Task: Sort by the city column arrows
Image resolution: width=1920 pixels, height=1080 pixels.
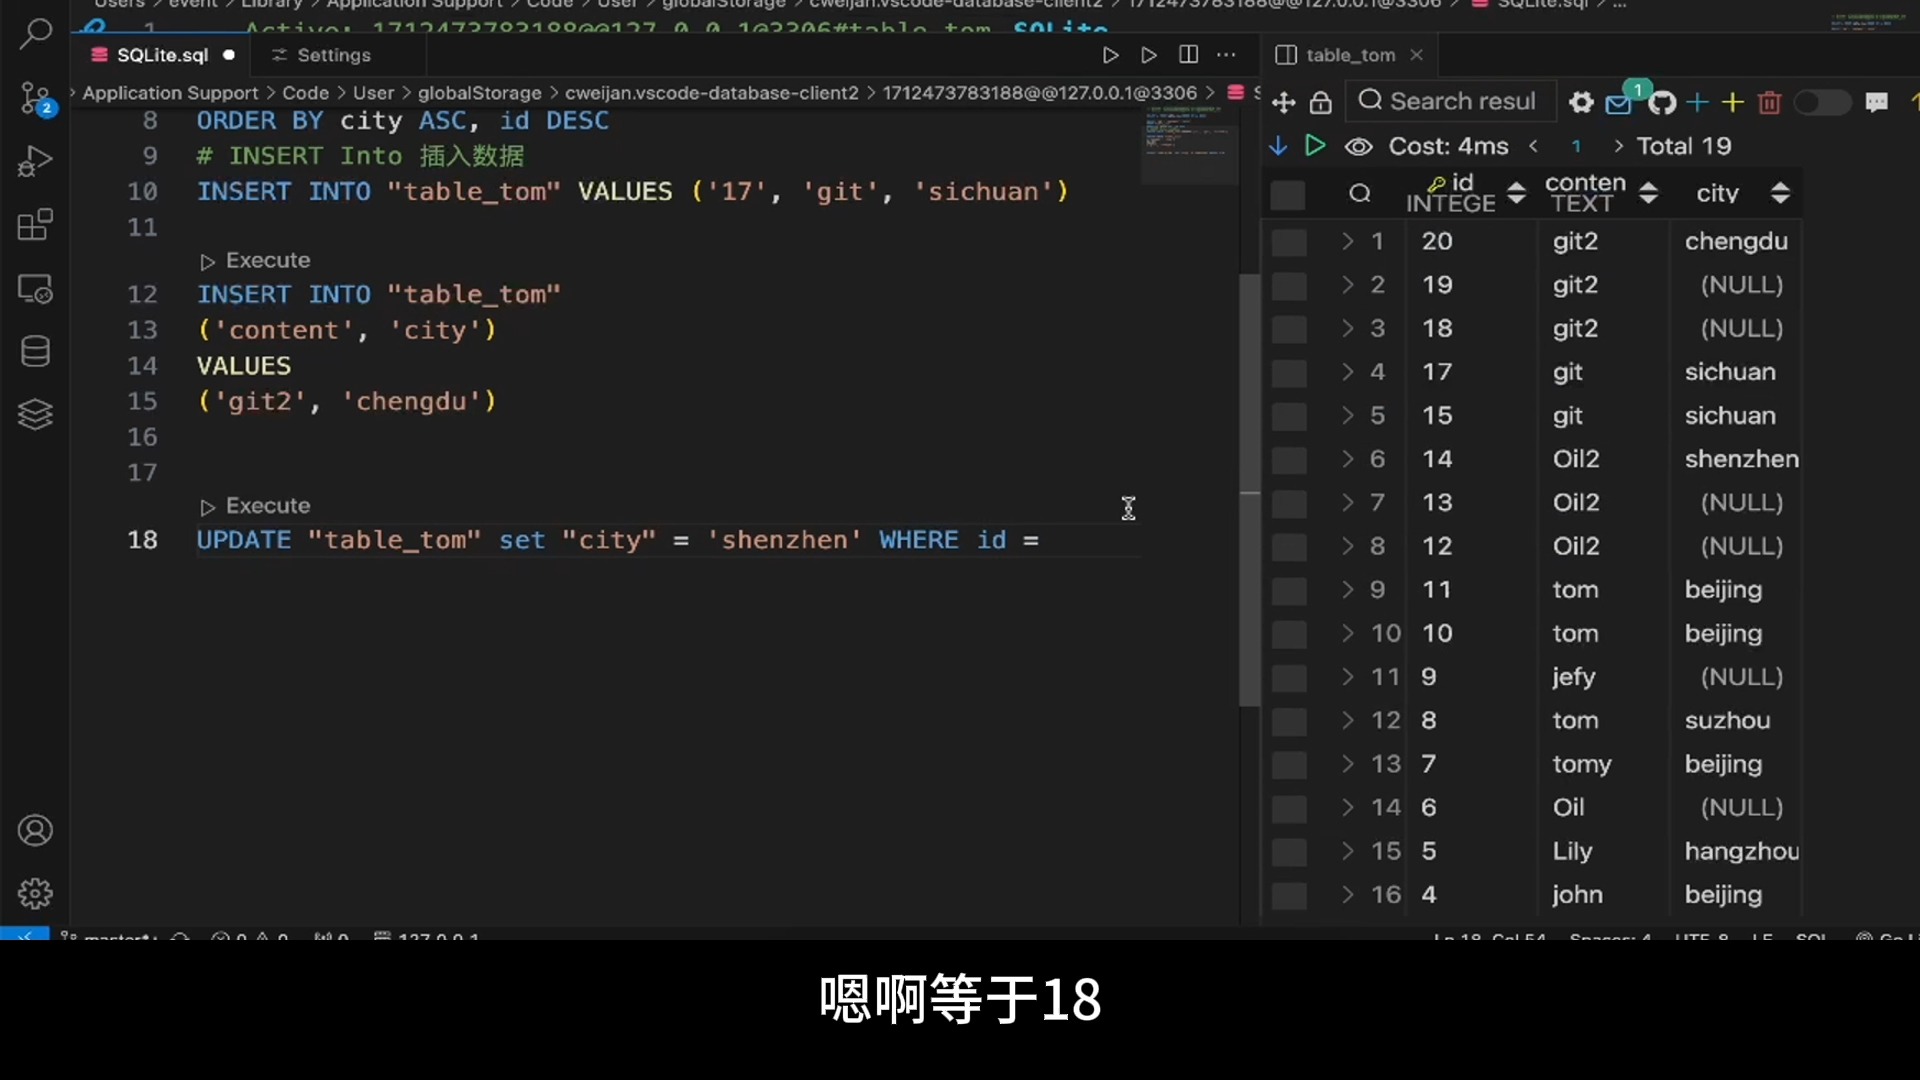Action: 1779,193
